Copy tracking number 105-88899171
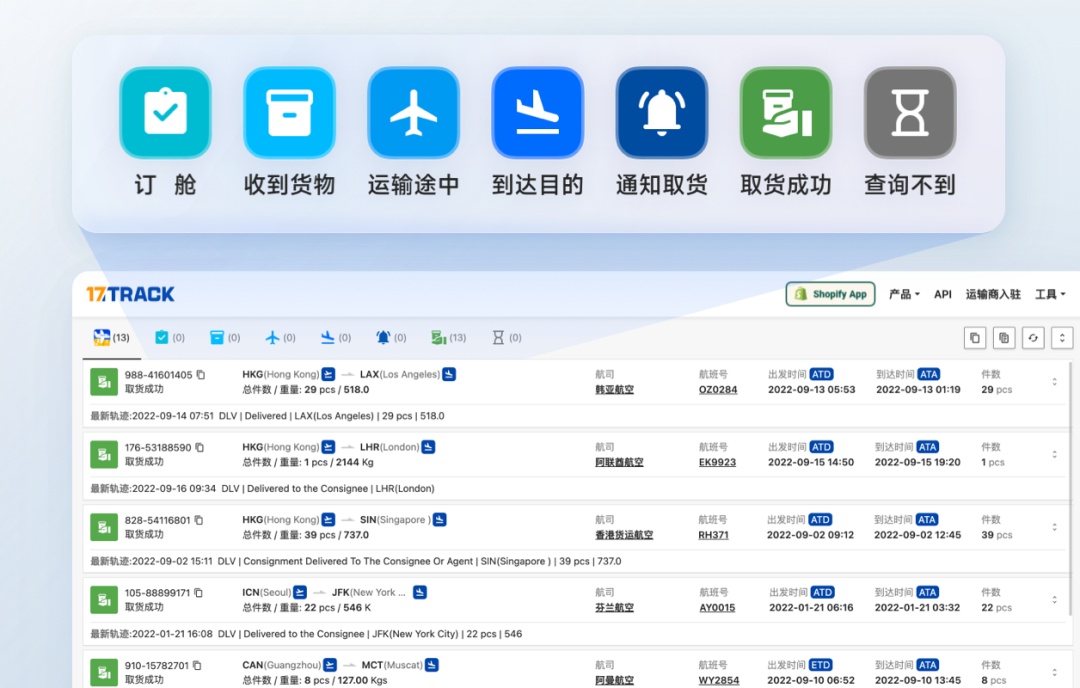This screenshot has height=688, width=1080. click(x=198, y=593)
